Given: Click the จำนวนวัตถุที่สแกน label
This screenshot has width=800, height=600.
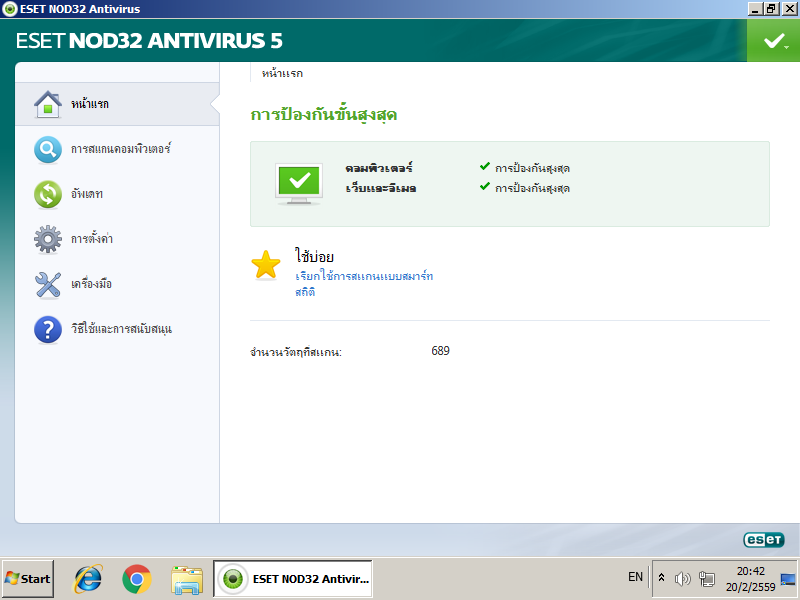Looking at the screenshot, I should [296, 352].
